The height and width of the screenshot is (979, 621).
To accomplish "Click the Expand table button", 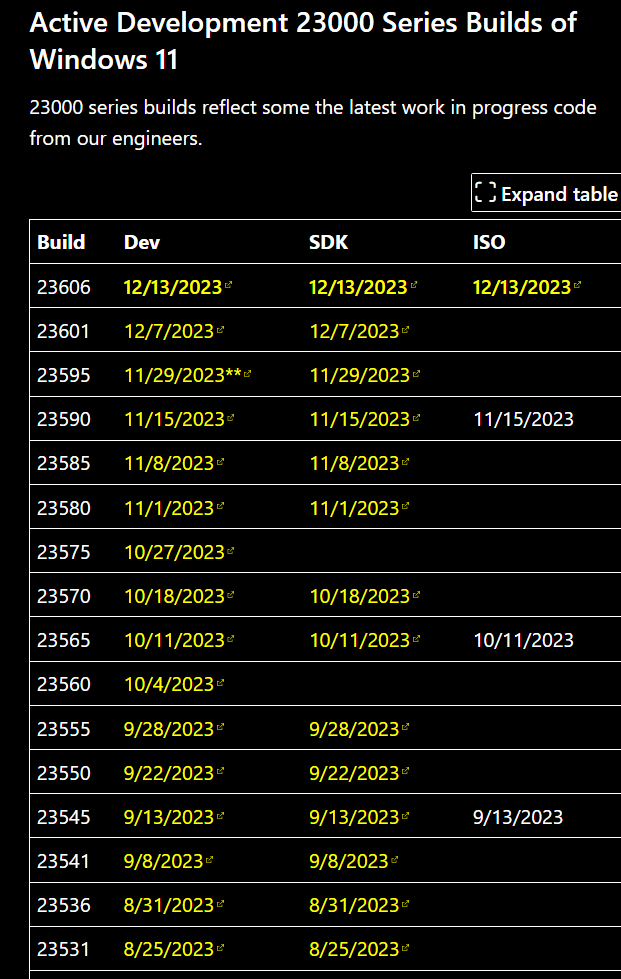I will (x=548, y=194).
